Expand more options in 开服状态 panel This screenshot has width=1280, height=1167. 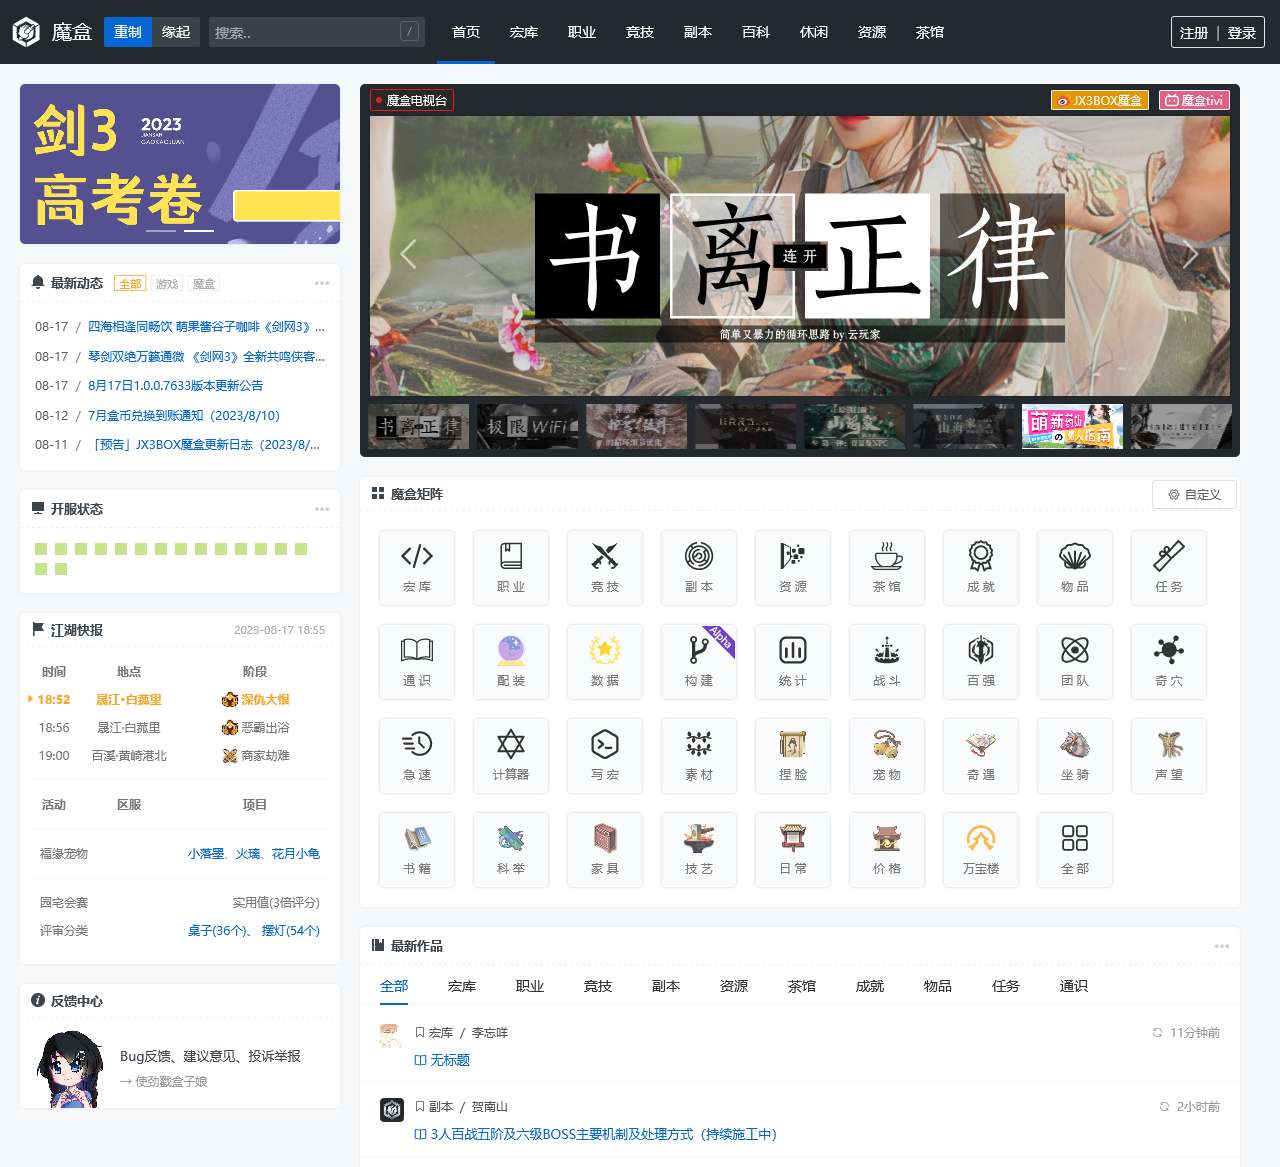322,509
